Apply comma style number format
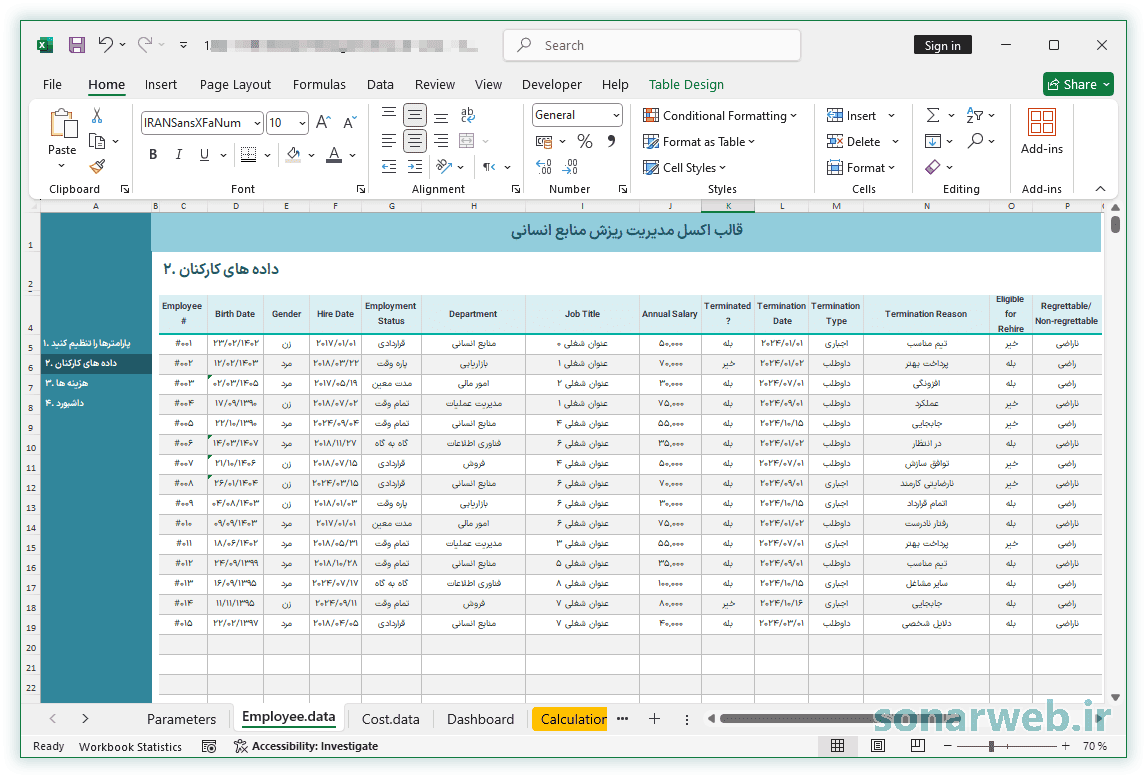This screenshot has width=1147, height=778. 611,141
